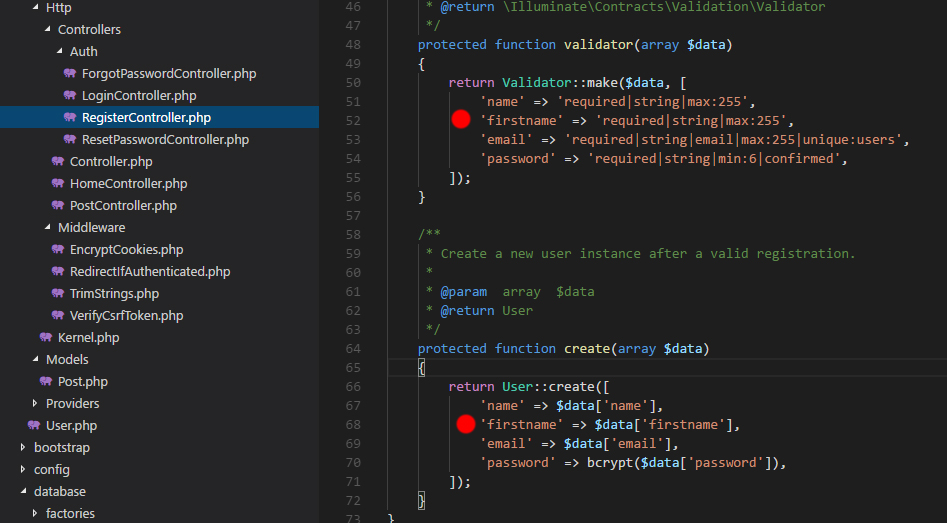Click 'required|string|email|max:255|unique:users' rule string
The width and height of the screenshot is (947, 523).
click(x=733, y=140)
